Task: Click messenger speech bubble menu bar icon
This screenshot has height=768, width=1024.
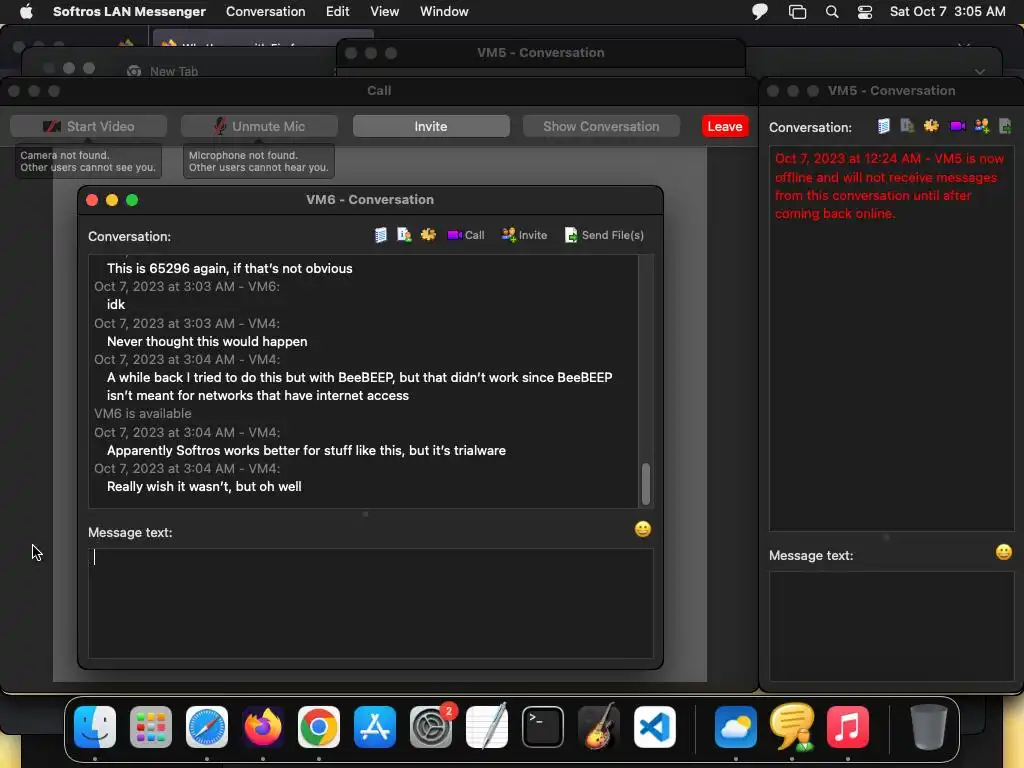Action: [760, 12]
